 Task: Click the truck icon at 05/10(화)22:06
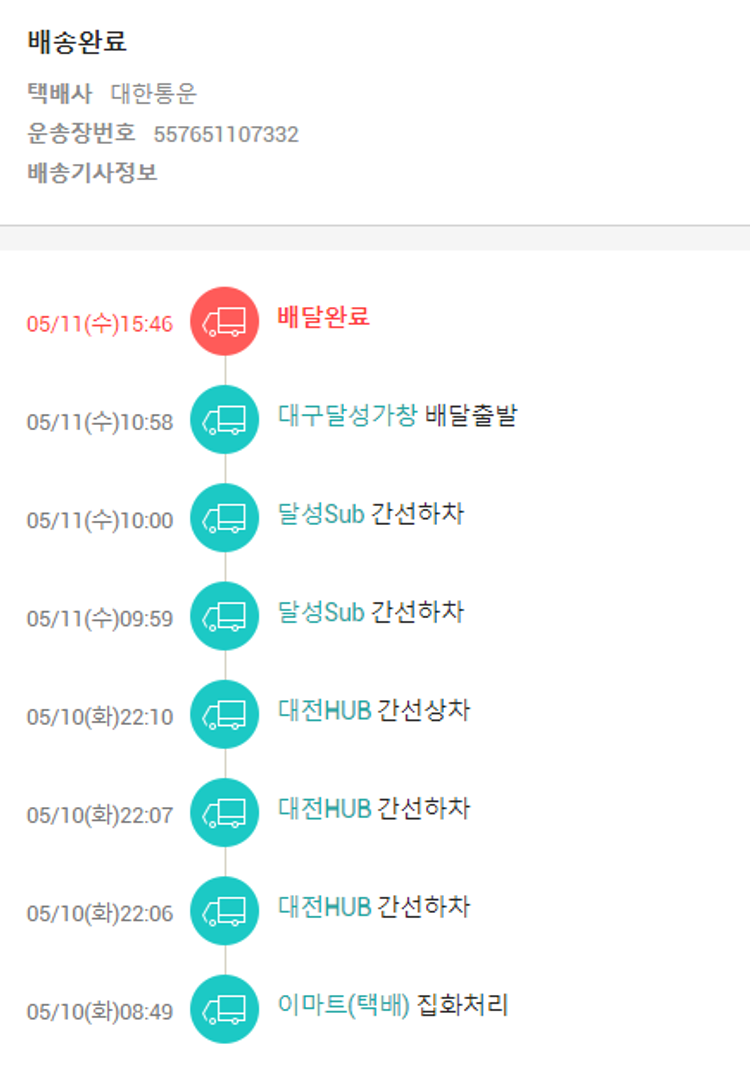click(224, 910)
